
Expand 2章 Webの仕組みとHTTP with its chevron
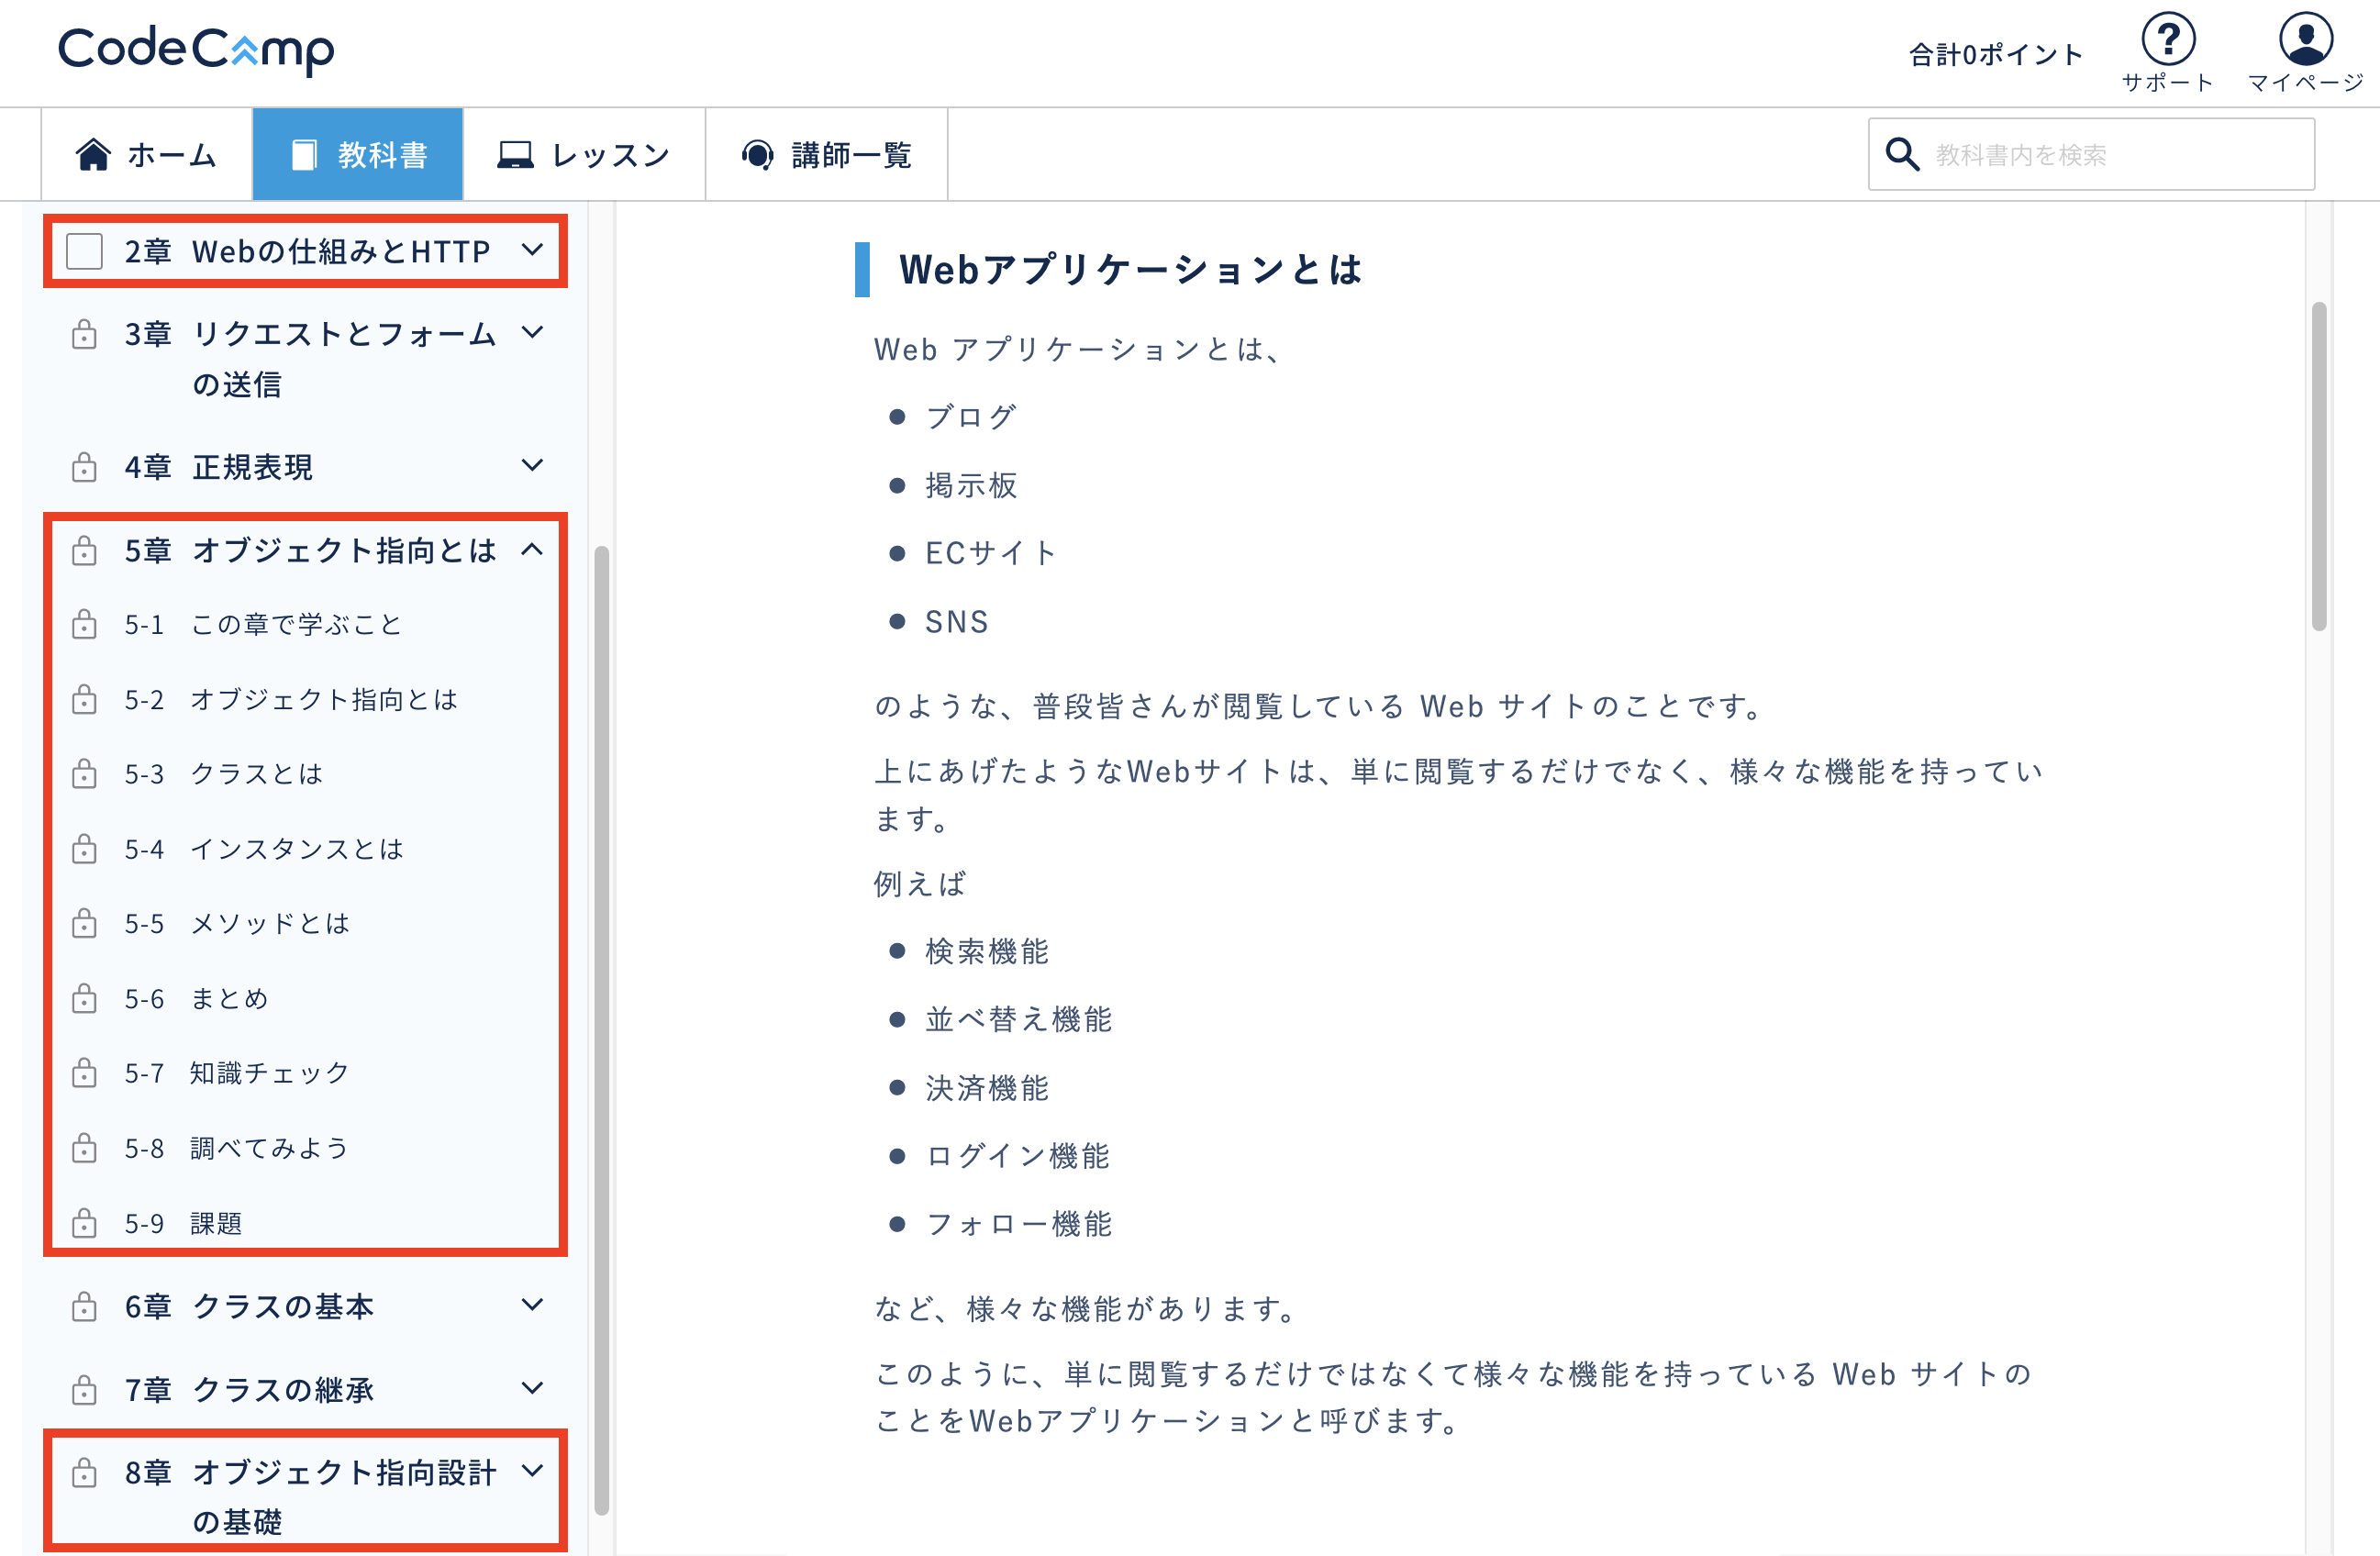coord(533,249)
